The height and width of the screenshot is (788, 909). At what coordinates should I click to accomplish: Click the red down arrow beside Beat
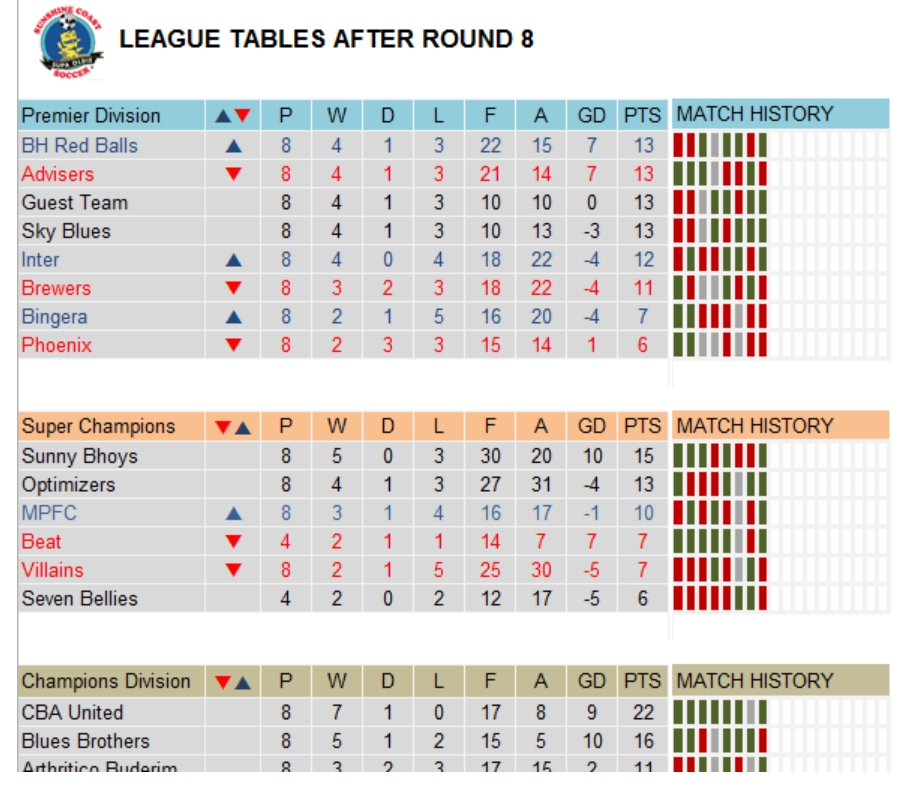[234, 542]
